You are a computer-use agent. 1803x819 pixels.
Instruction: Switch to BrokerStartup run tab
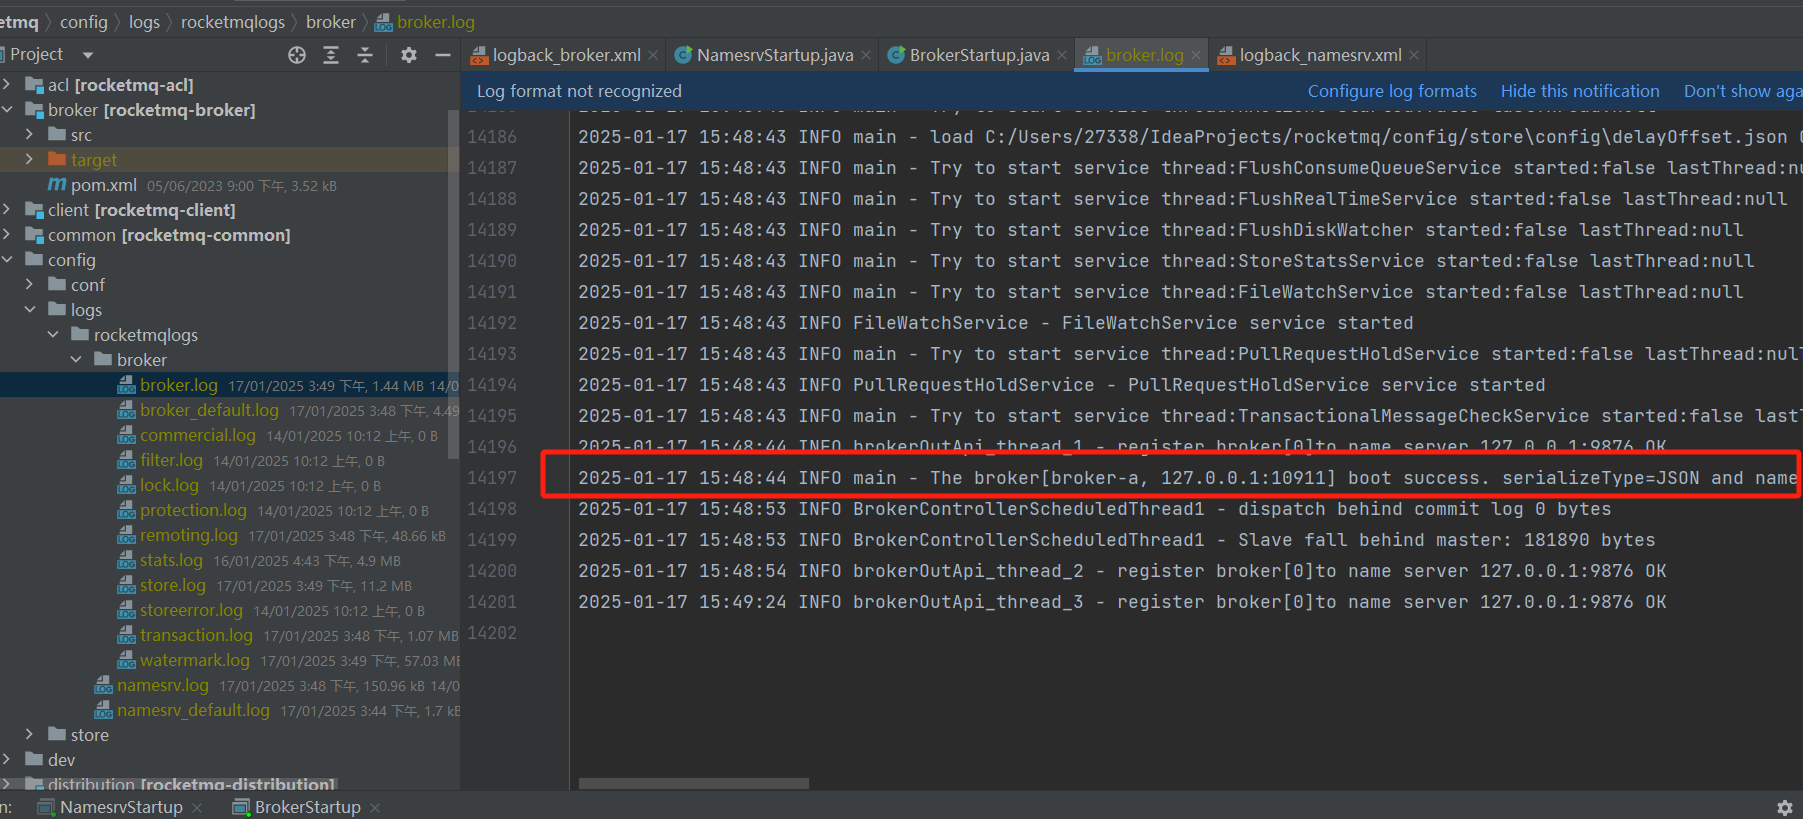(x=307, y=807)
